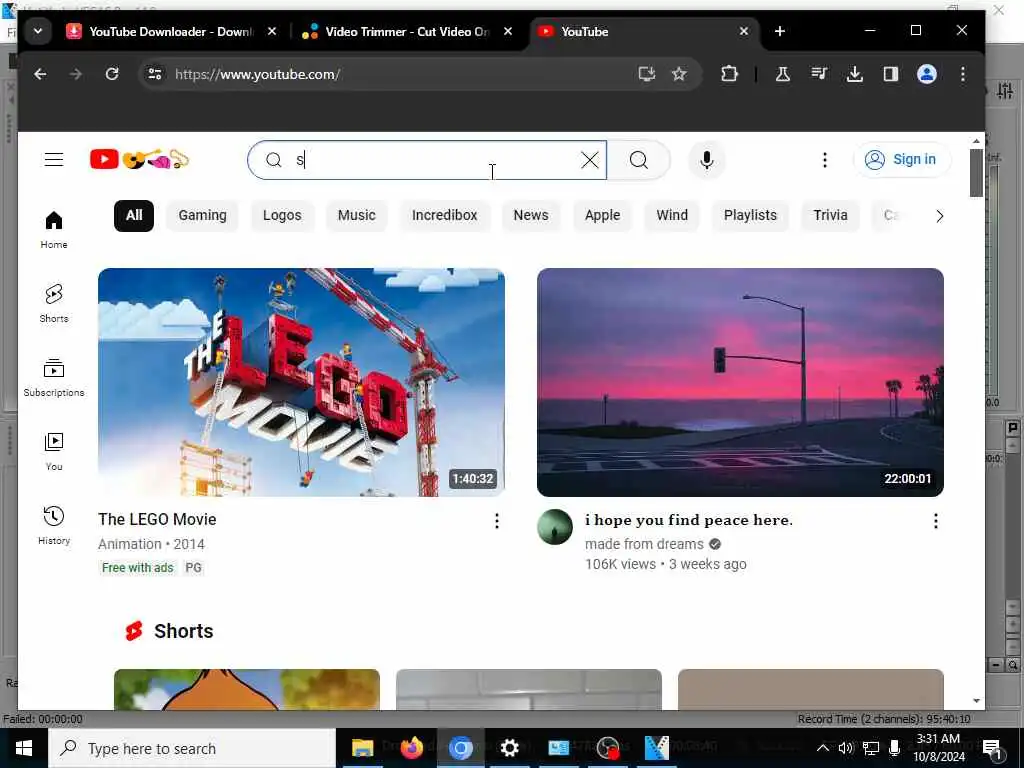Filter by the Logos chip
The height and width of the screenshot is (768, 1024).
coord(282,216)
